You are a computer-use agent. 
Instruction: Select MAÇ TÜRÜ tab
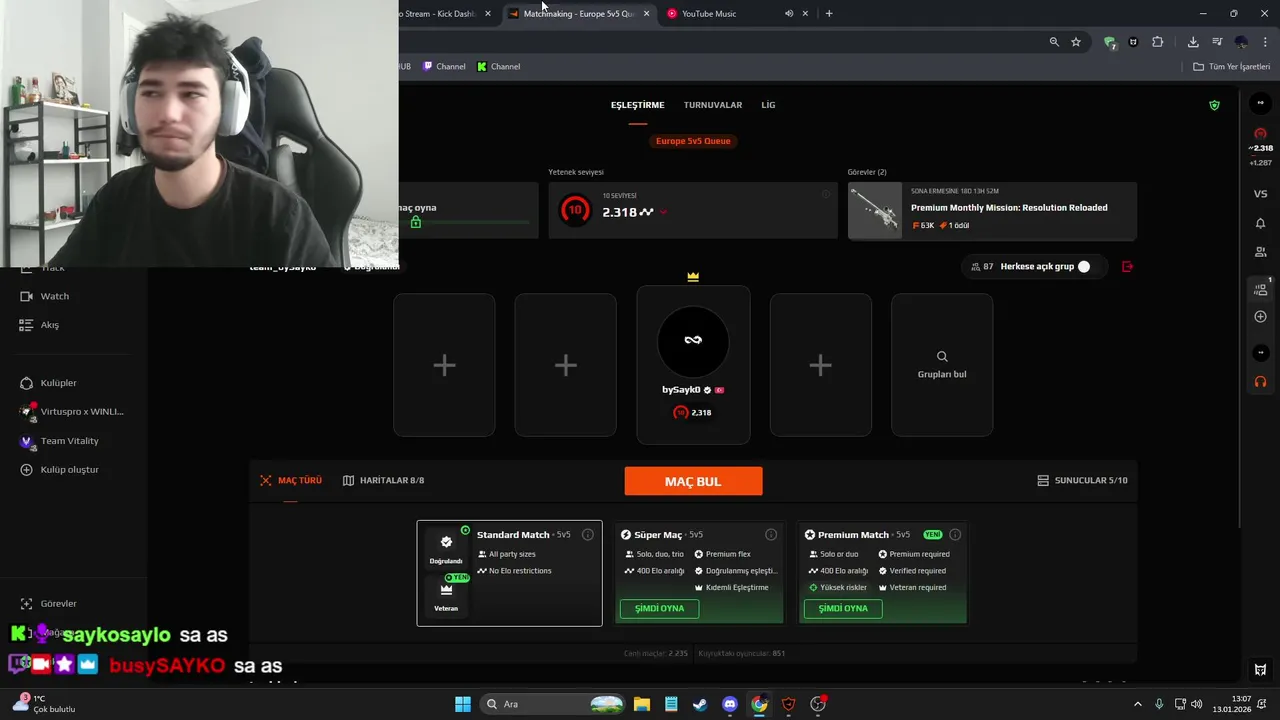tap(291, 481)
